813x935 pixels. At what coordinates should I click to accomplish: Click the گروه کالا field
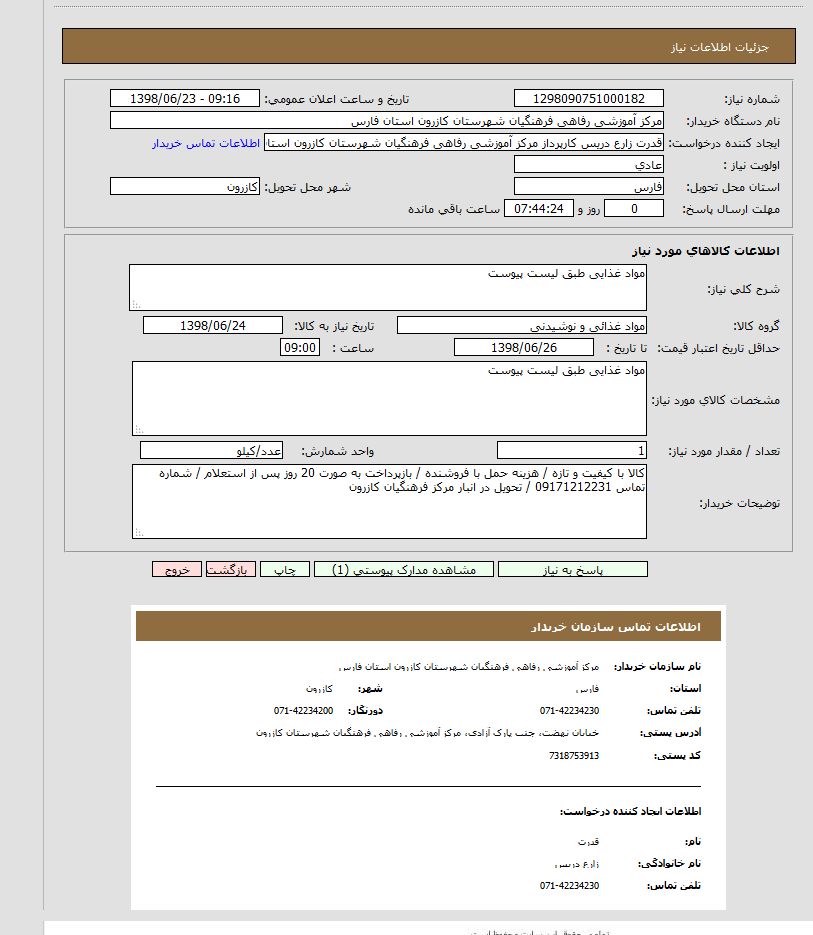point(521,325)
